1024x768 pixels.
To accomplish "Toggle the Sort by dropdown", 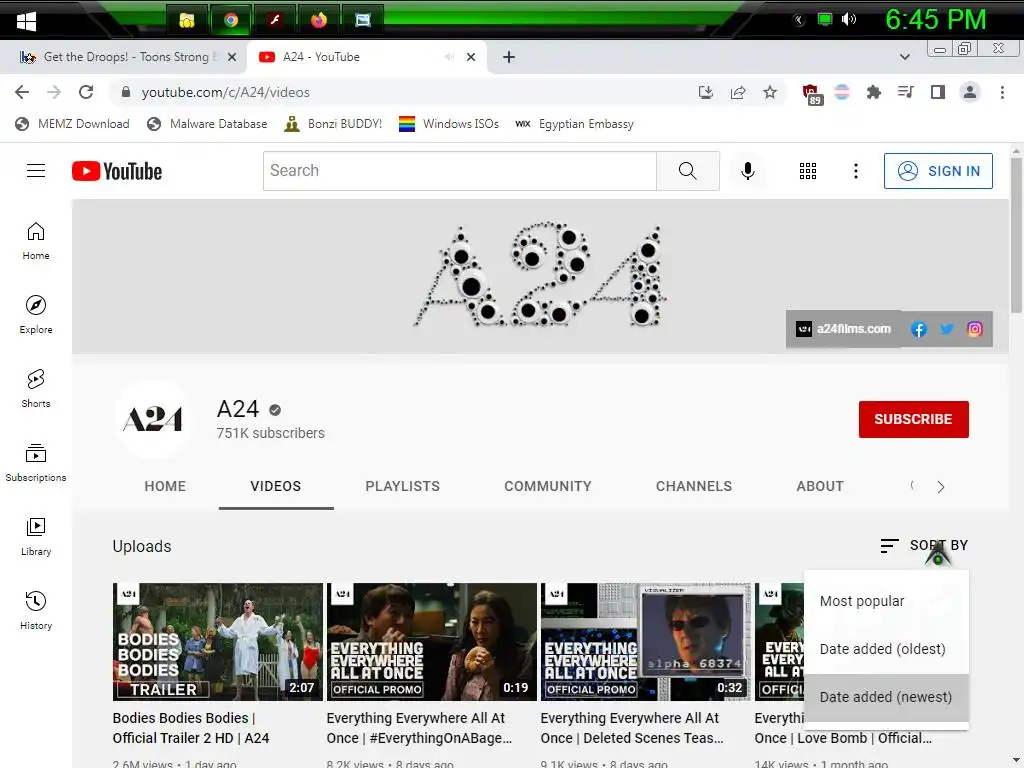I will [x=924, y=545].
